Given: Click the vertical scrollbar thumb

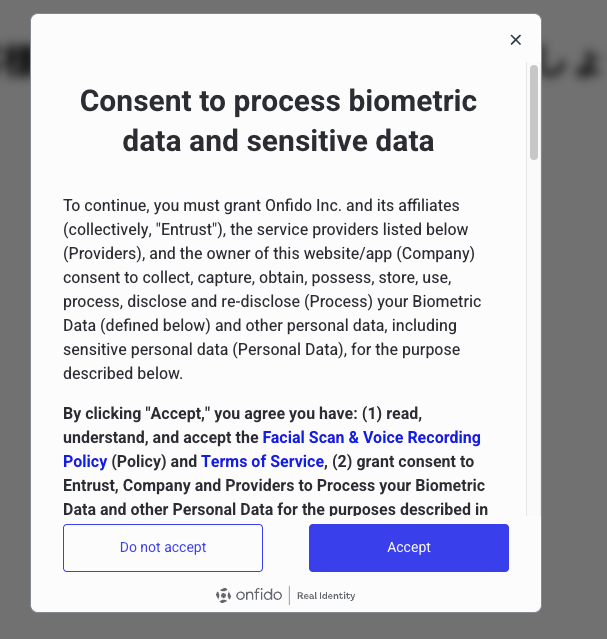Looking at the screenshot, I should point(534,112).
